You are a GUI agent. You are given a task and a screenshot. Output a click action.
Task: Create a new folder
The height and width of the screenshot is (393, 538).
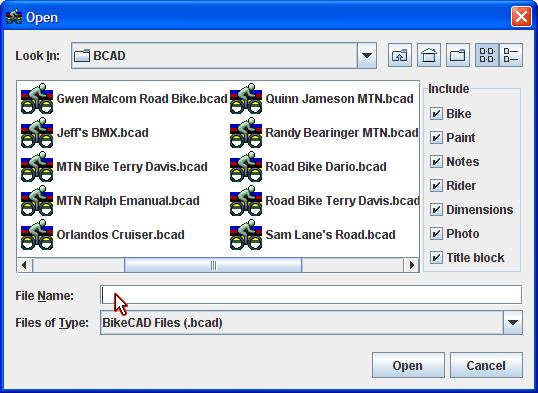pos(458,55)
